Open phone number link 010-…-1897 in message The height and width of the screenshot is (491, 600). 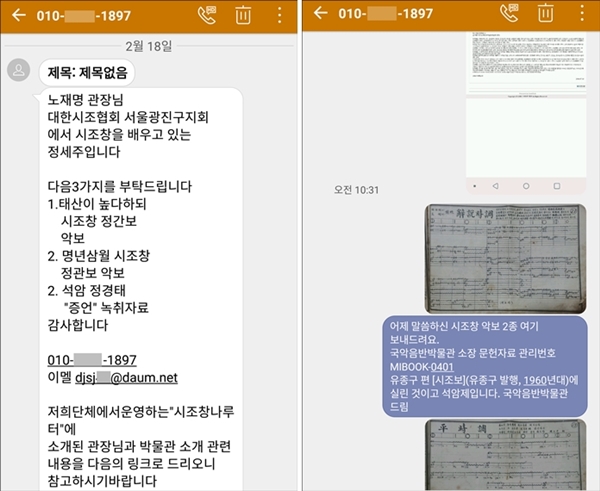tap(92, 360)
